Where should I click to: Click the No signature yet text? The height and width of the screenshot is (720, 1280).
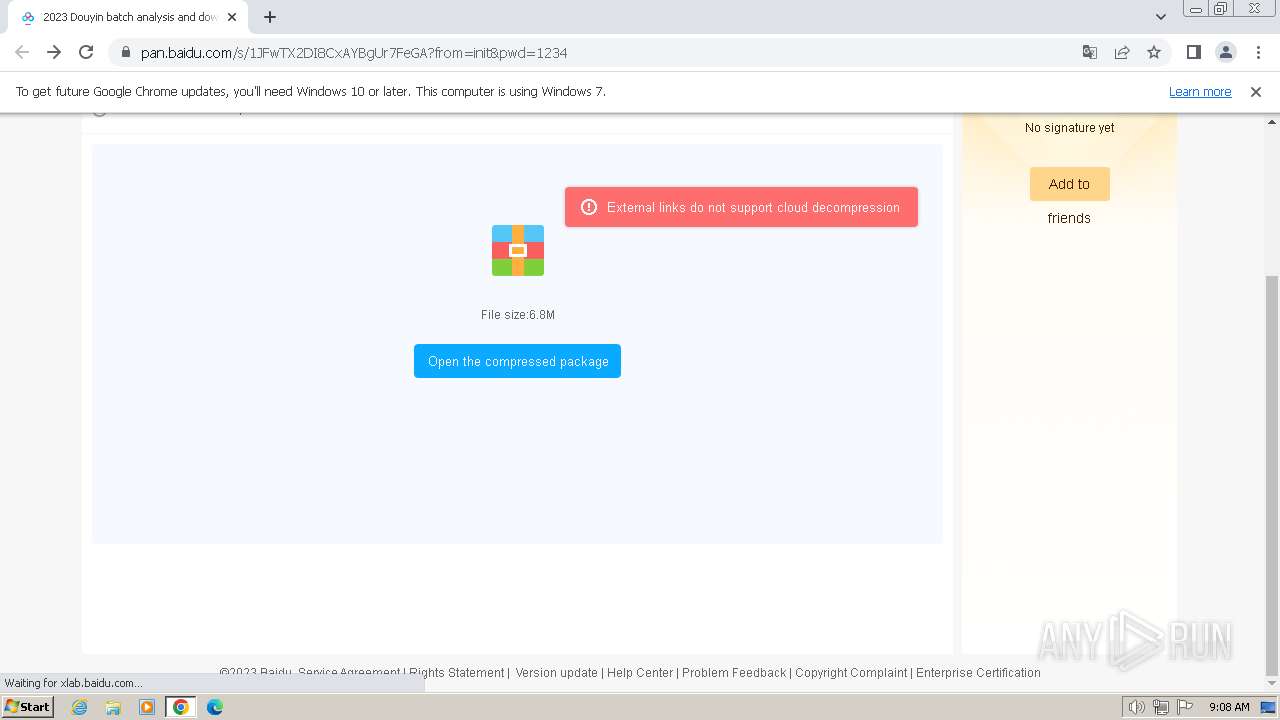coord(1069,128)
